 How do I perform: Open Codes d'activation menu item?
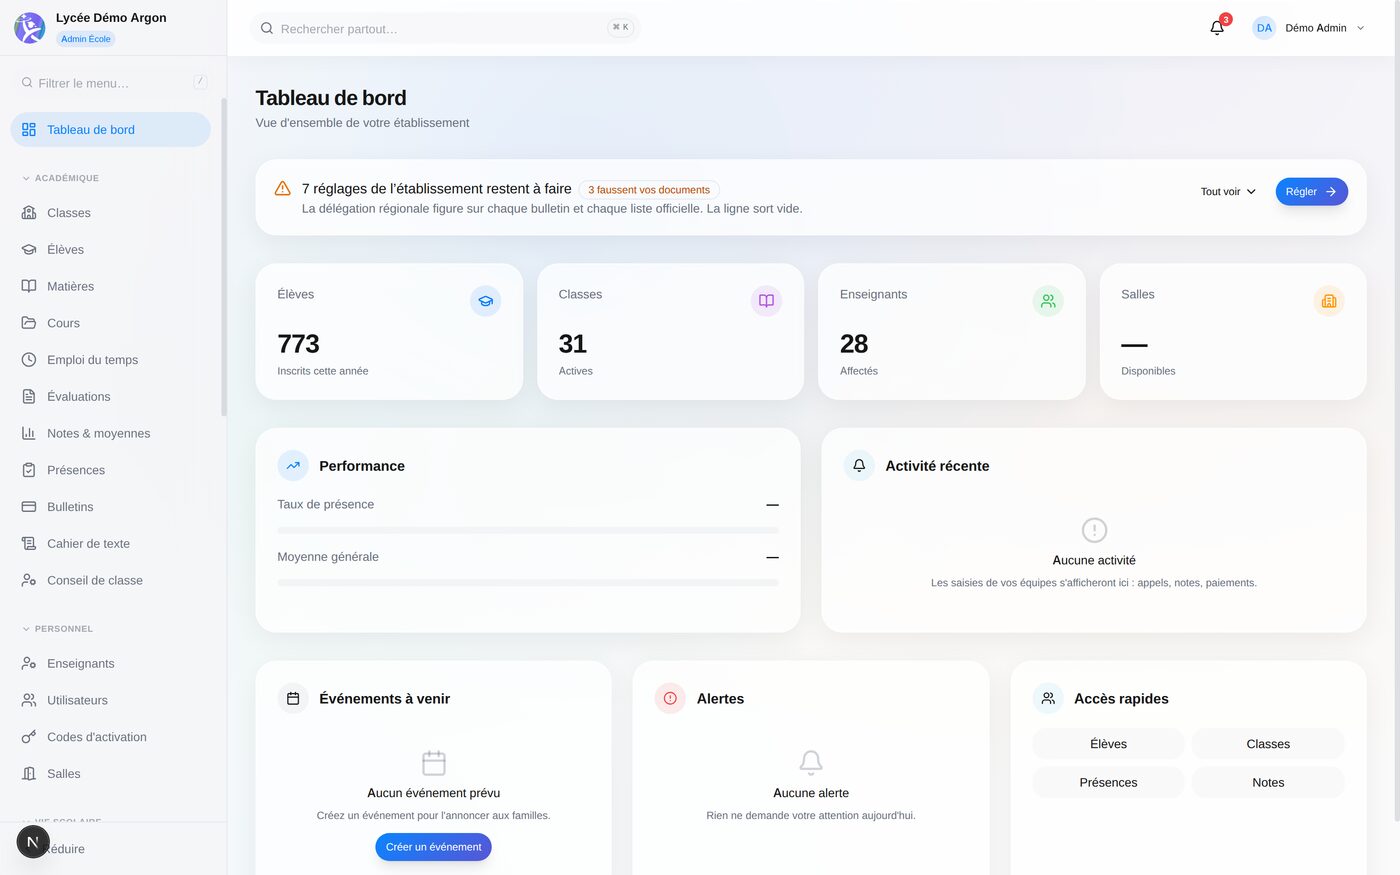click(110, 737)
